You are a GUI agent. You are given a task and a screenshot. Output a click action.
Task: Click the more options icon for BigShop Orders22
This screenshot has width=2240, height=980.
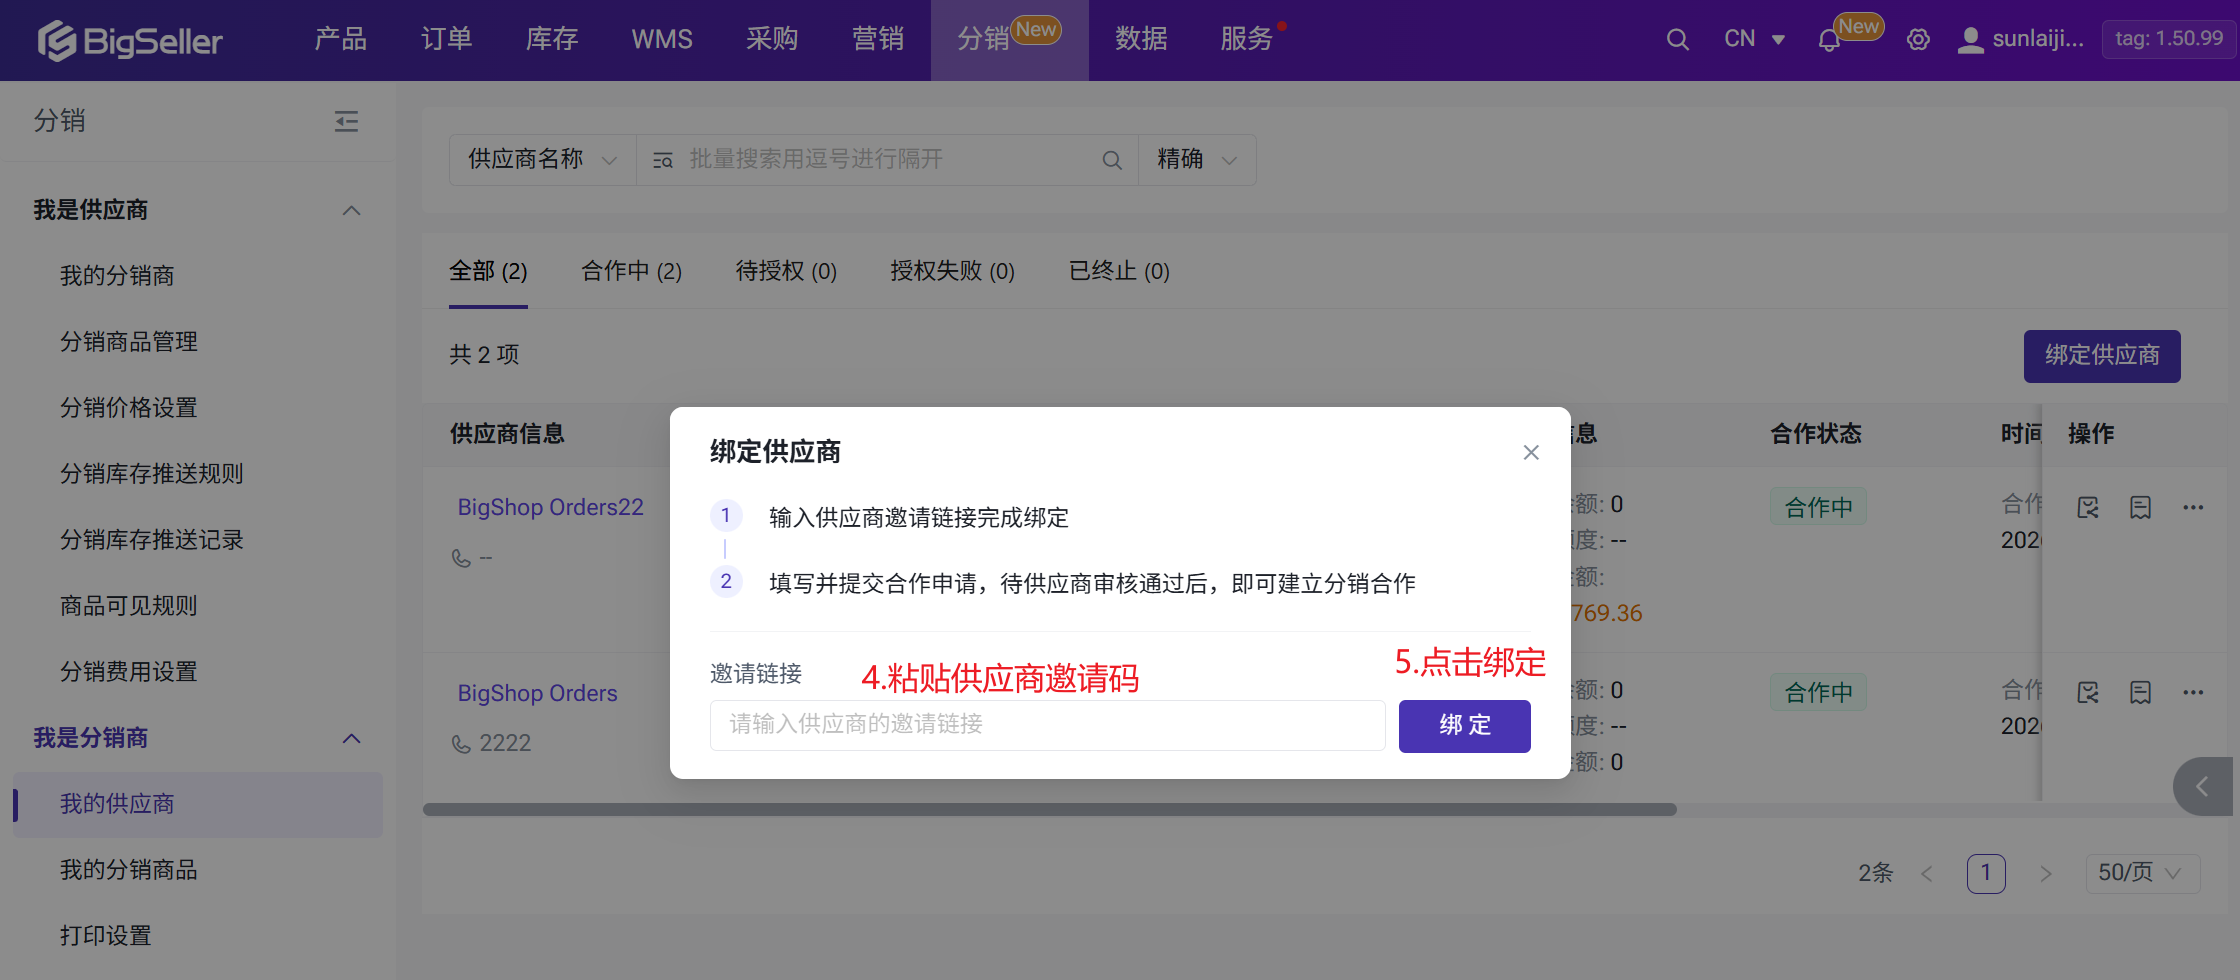[x=2192, y=507]
